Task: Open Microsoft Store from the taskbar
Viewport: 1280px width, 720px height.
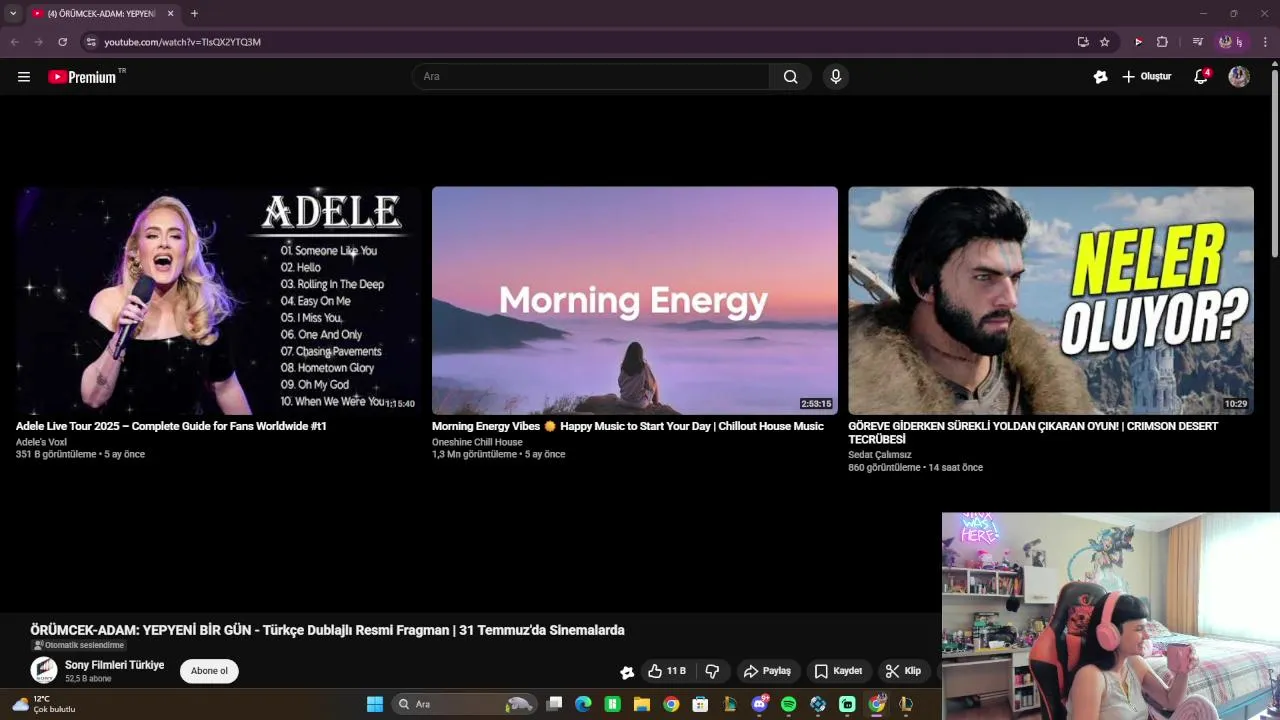Action: tap(701, 704)
